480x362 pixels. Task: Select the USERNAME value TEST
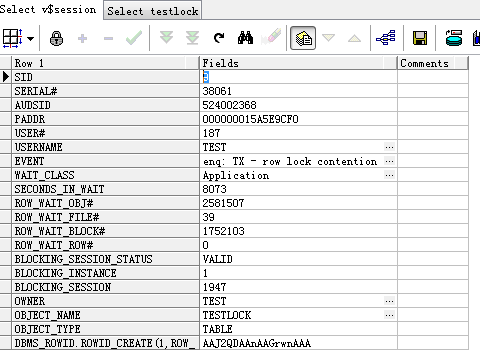click(x=215, y=147)
